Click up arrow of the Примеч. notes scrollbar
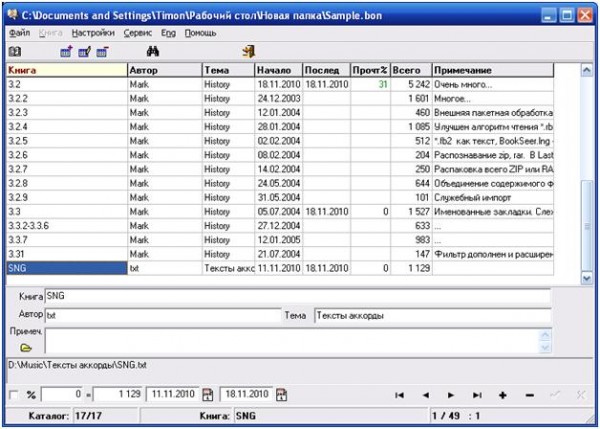The image size is (600, 429). click(545, 335)
